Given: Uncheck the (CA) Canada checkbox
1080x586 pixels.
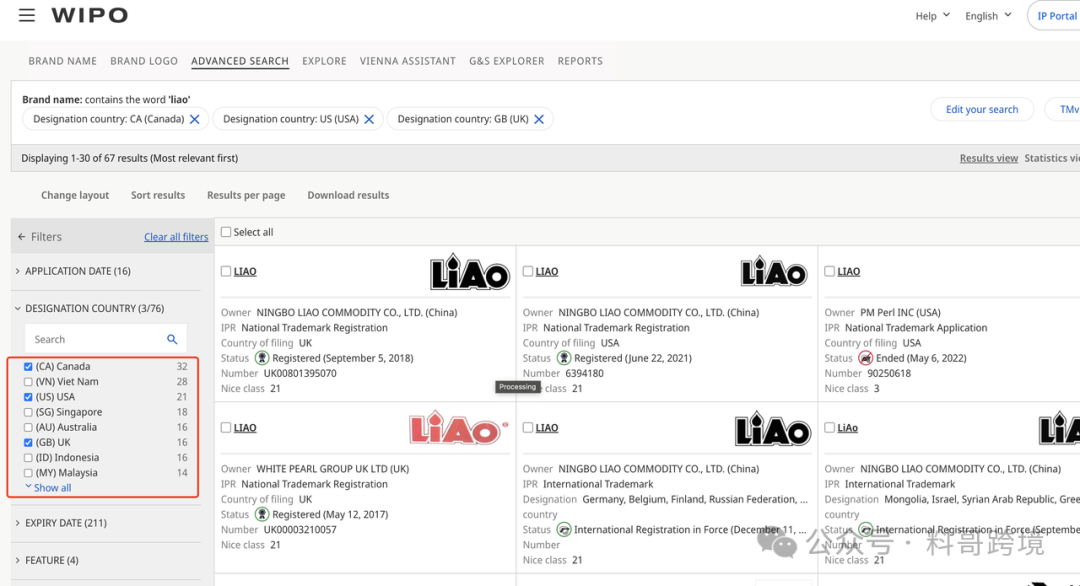Looking at the screenshot, I should click(28, 366).
